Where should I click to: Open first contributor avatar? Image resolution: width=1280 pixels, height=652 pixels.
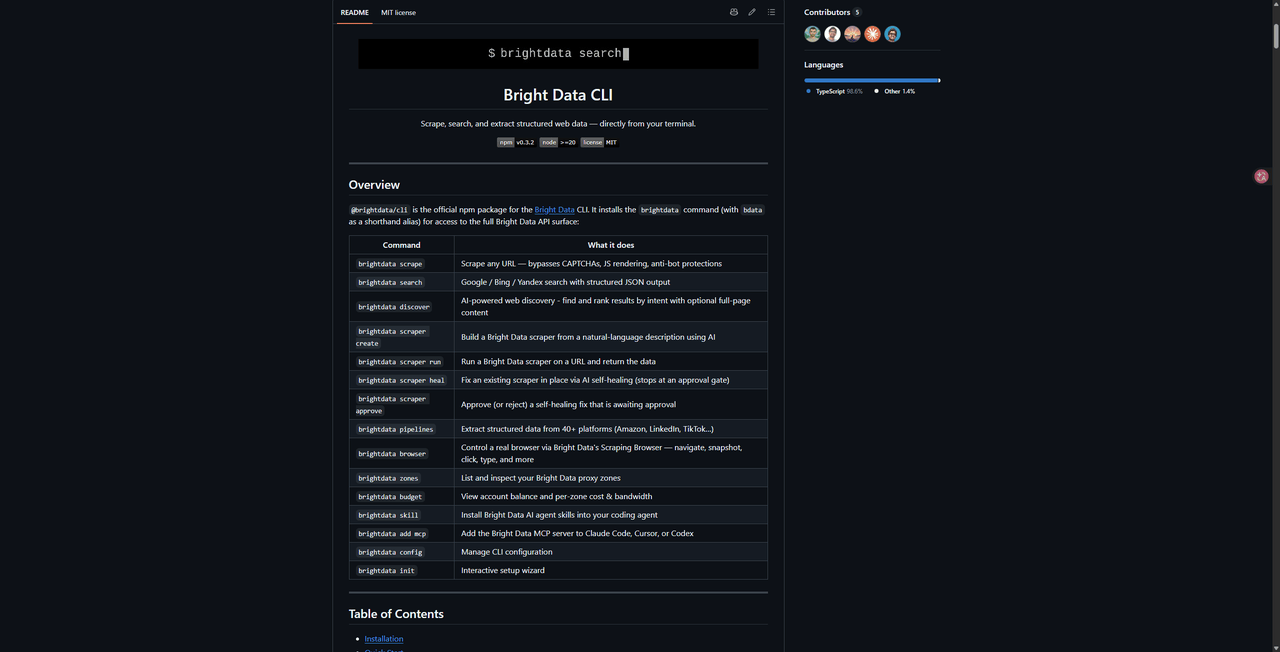click(x=812, y=34)
